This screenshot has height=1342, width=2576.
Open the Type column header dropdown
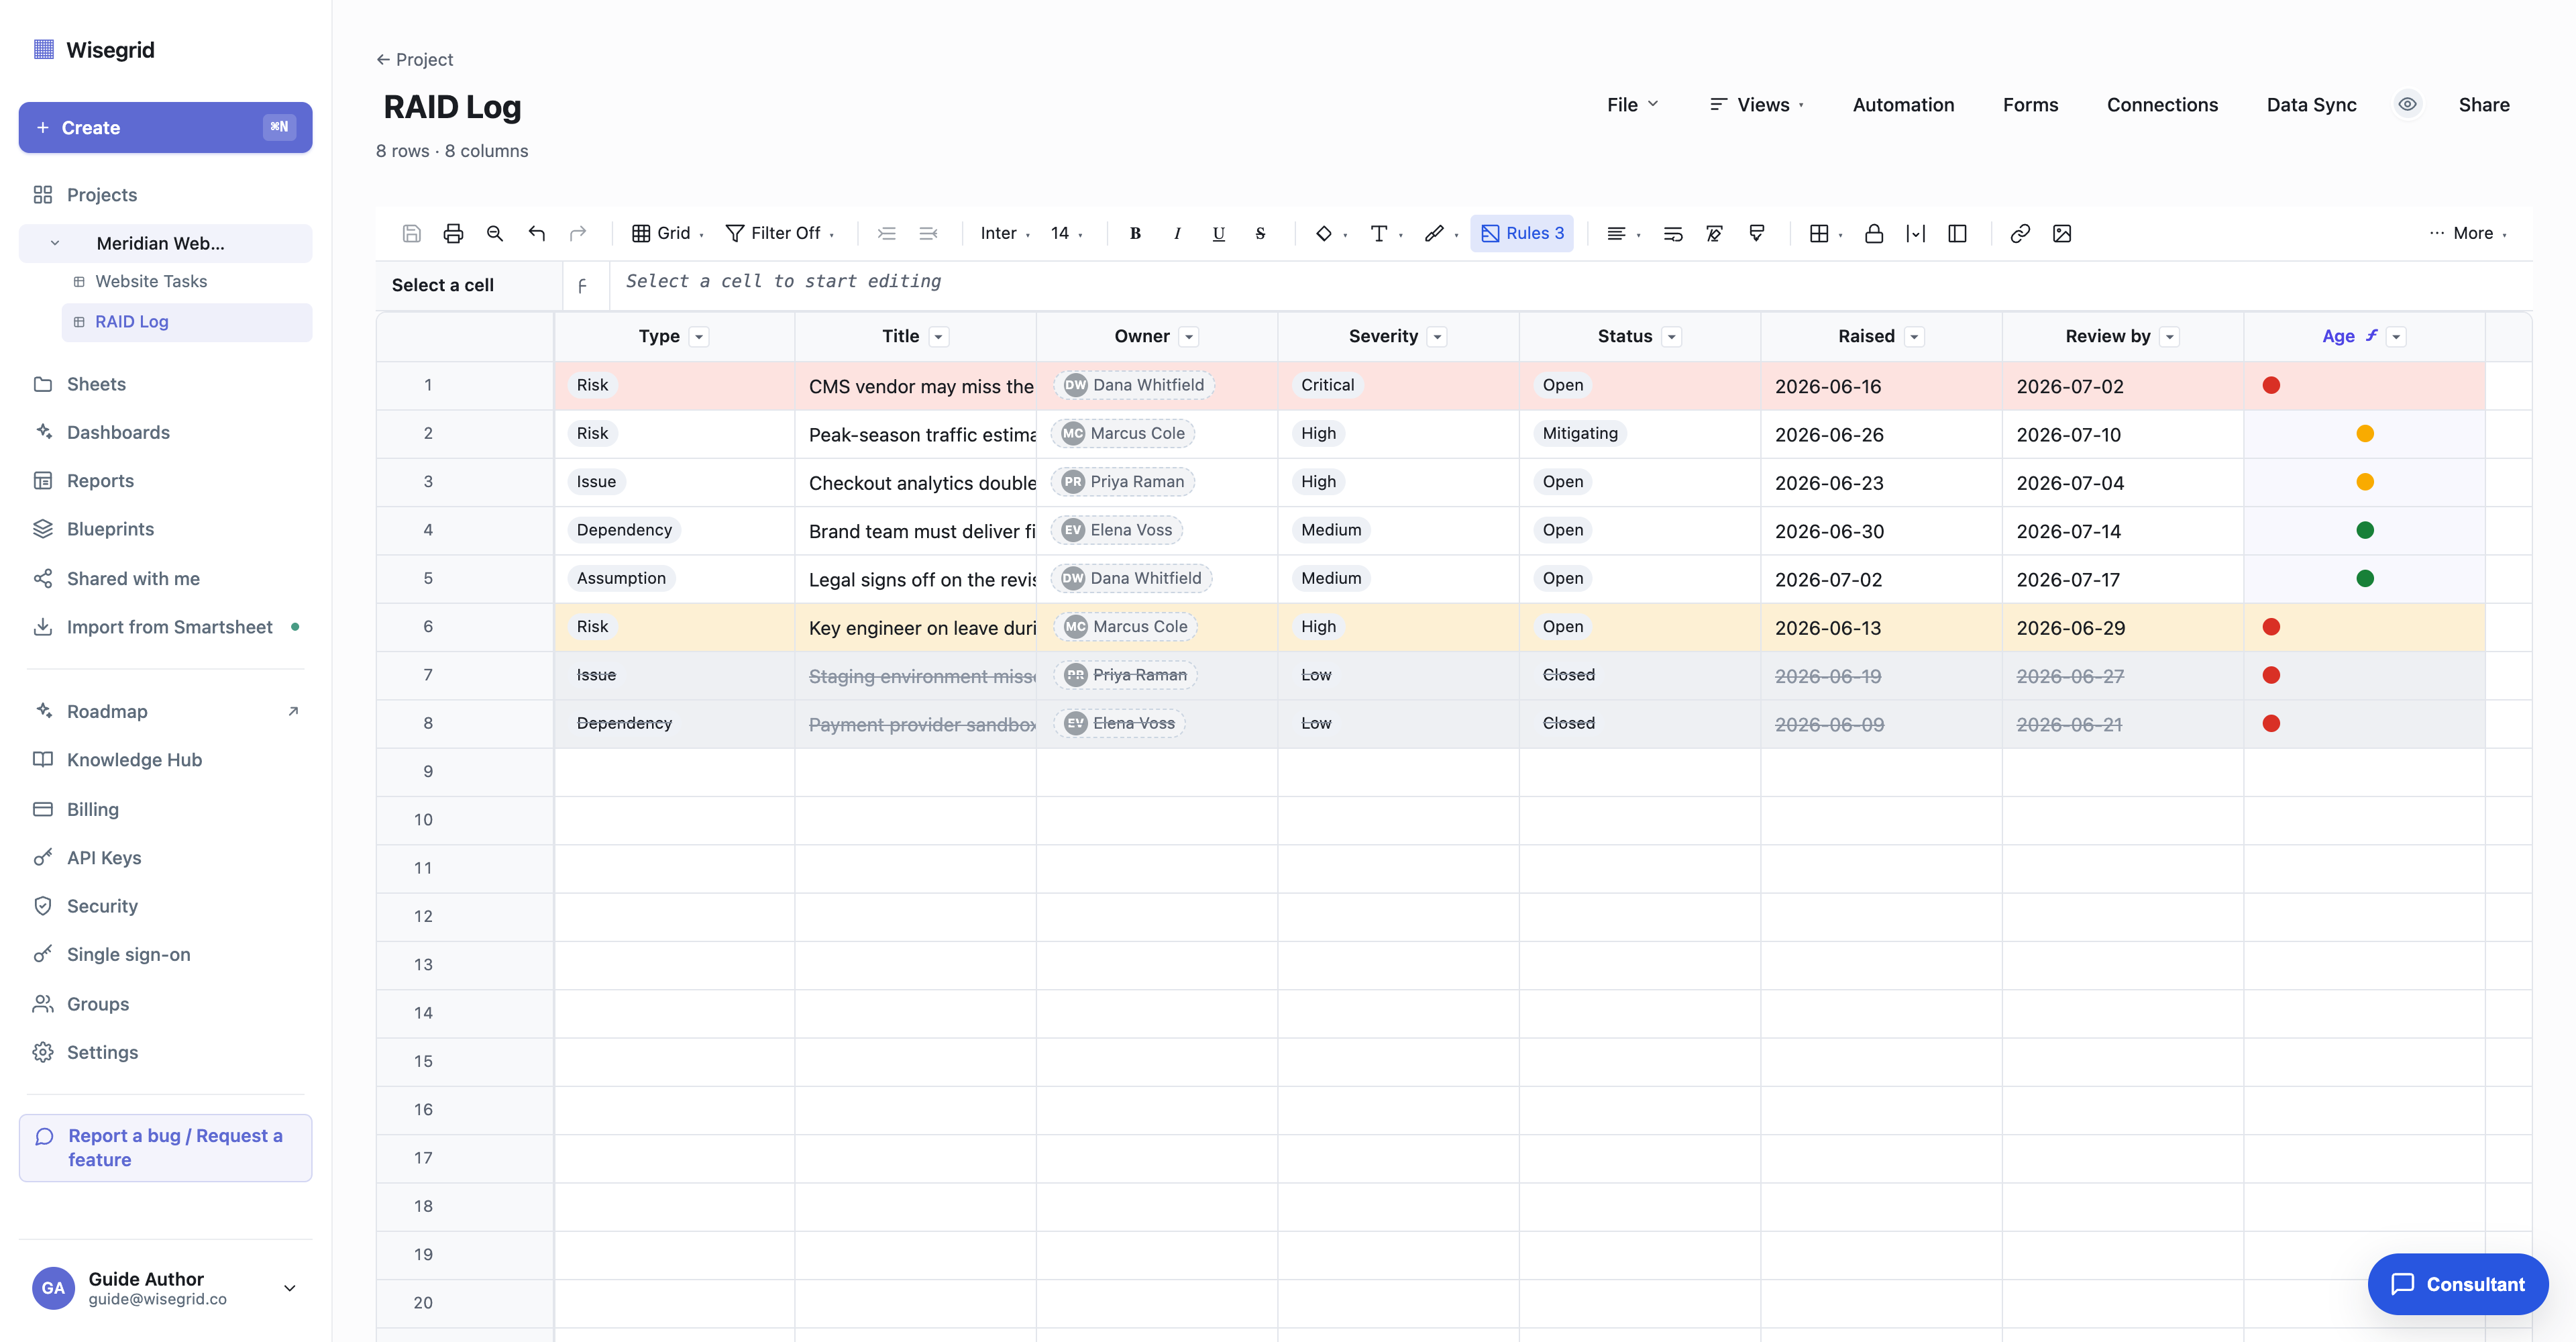point(700,337)
